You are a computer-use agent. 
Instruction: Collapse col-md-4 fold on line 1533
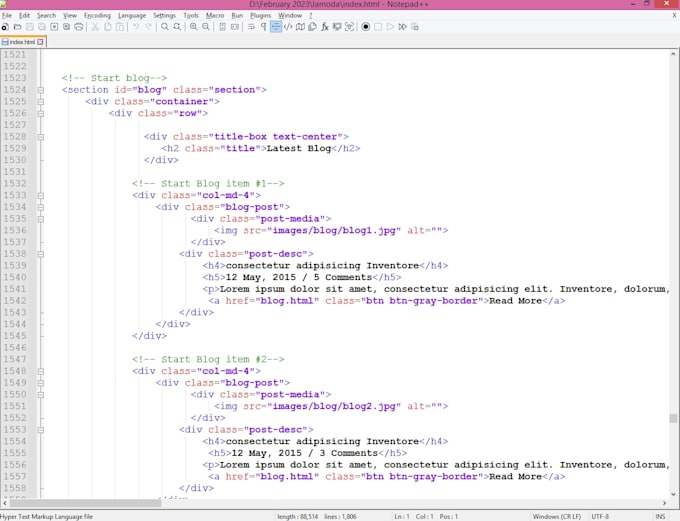[x=40, y=195]
